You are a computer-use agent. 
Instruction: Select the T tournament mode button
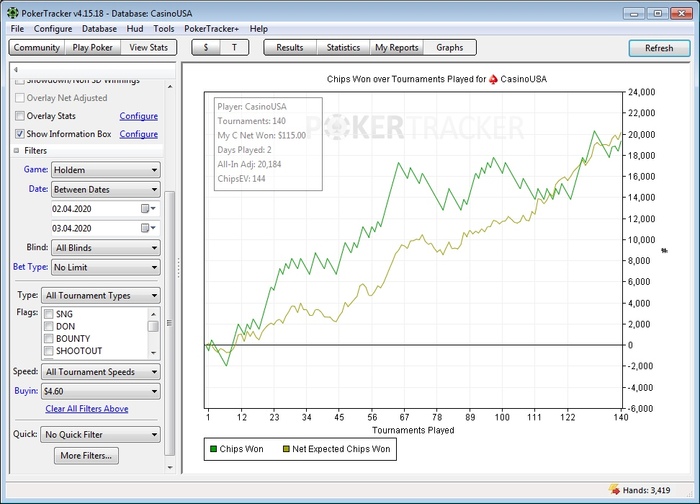(x=235, y=48)
